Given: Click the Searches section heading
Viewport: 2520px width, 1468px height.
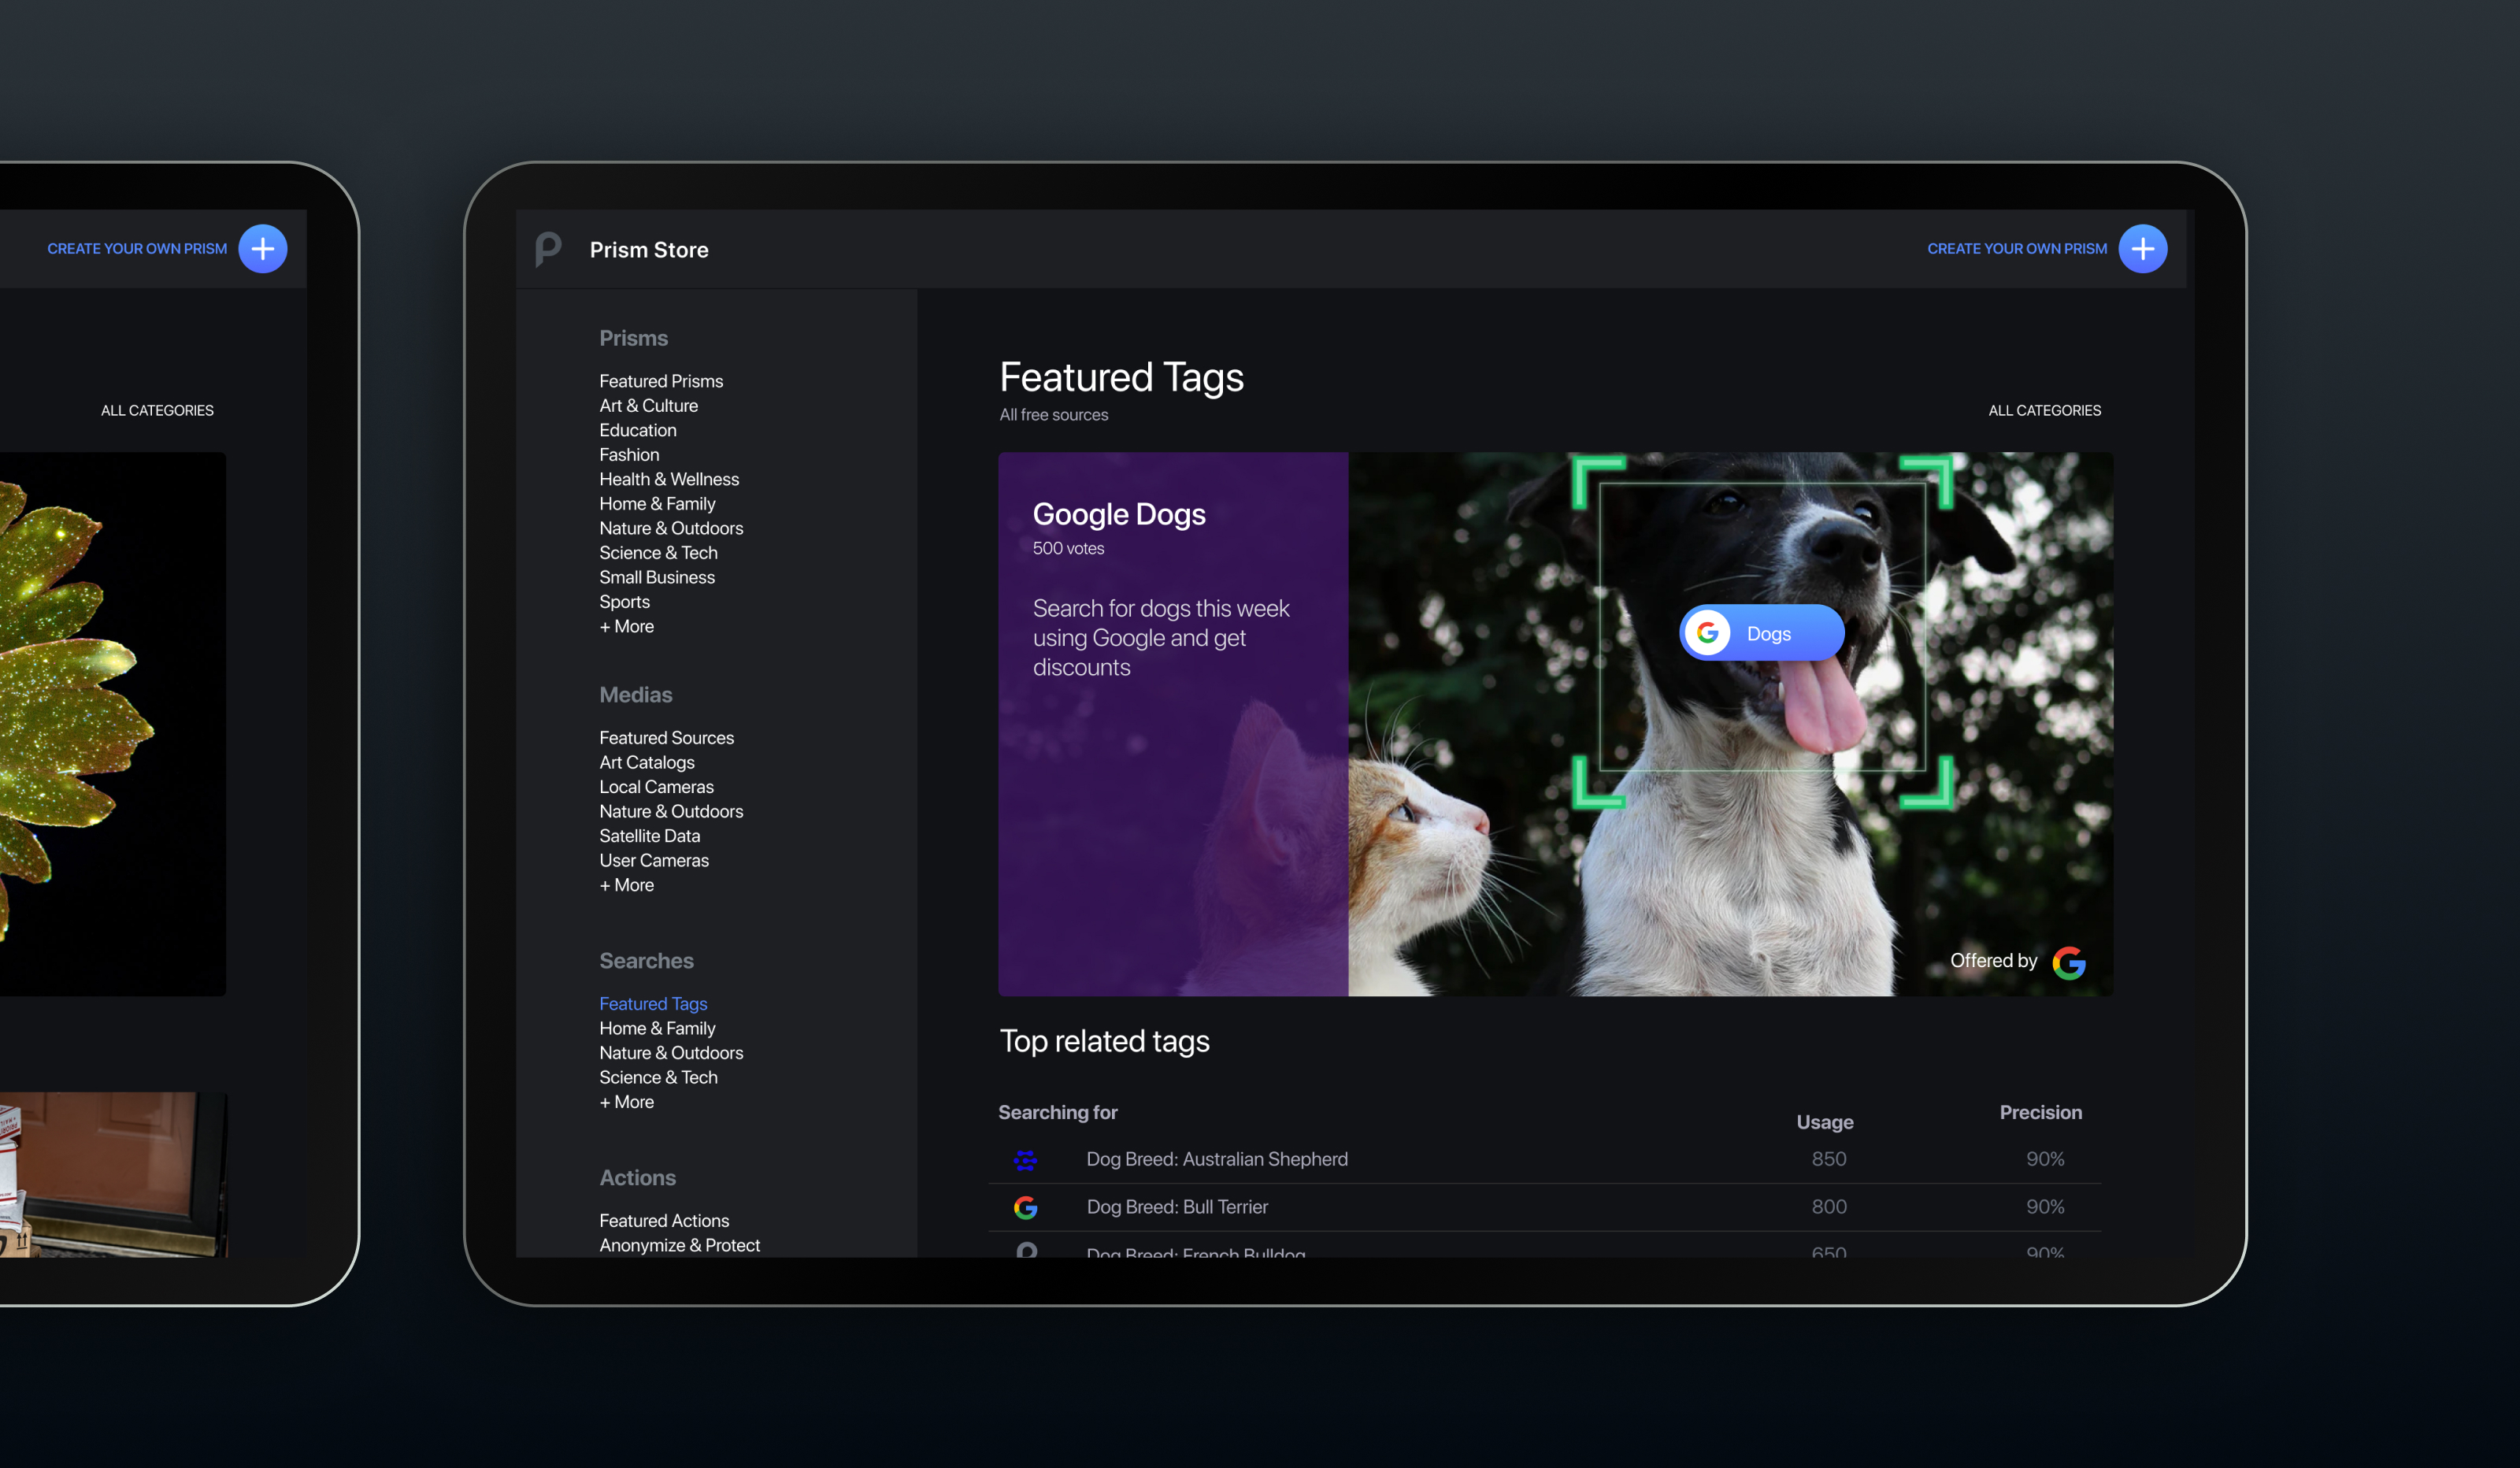Looking at the screenshot, I should click(646, 961).
